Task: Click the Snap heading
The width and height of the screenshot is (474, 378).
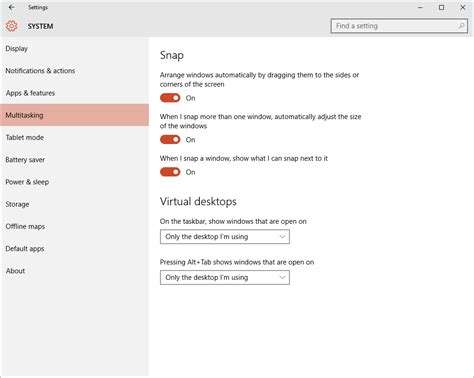Action: click(172, 55)
